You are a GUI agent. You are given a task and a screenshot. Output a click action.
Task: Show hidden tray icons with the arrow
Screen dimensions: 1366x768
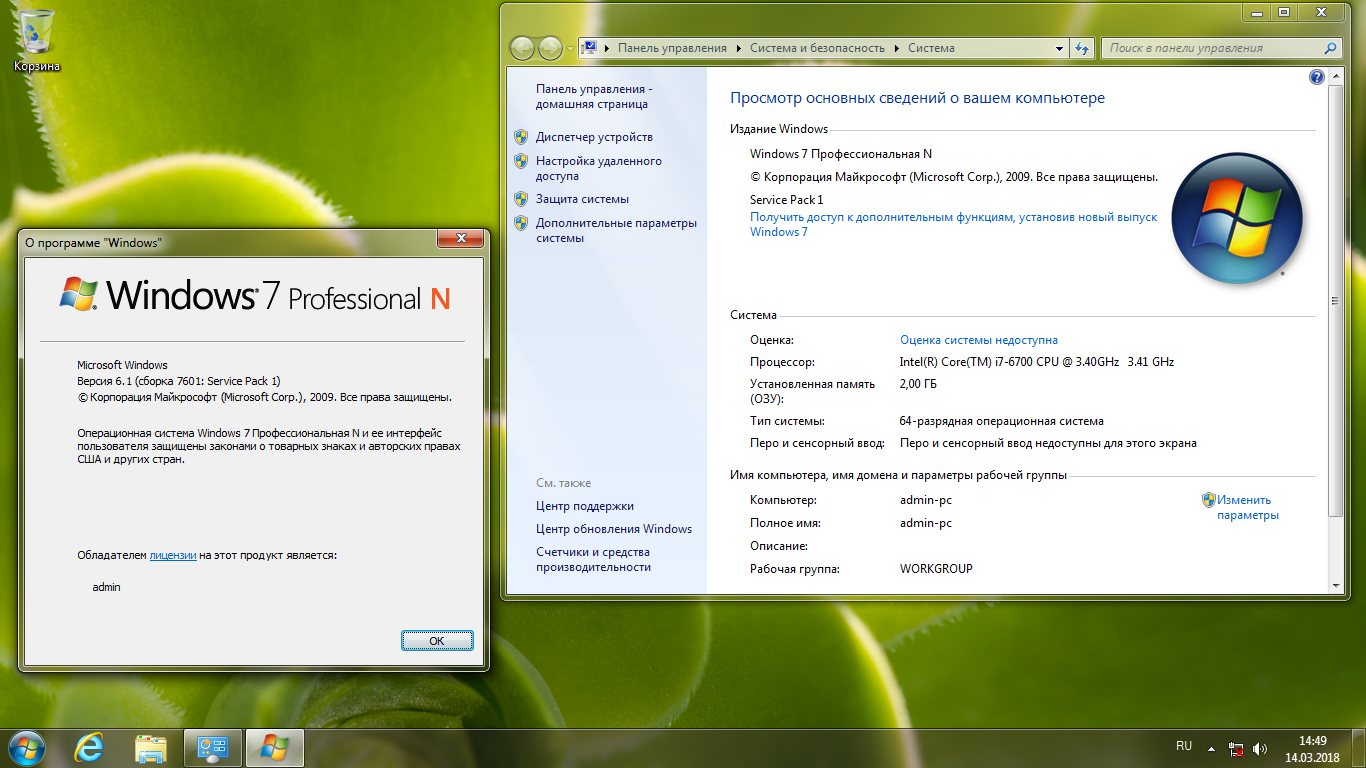click(1212, 748)
